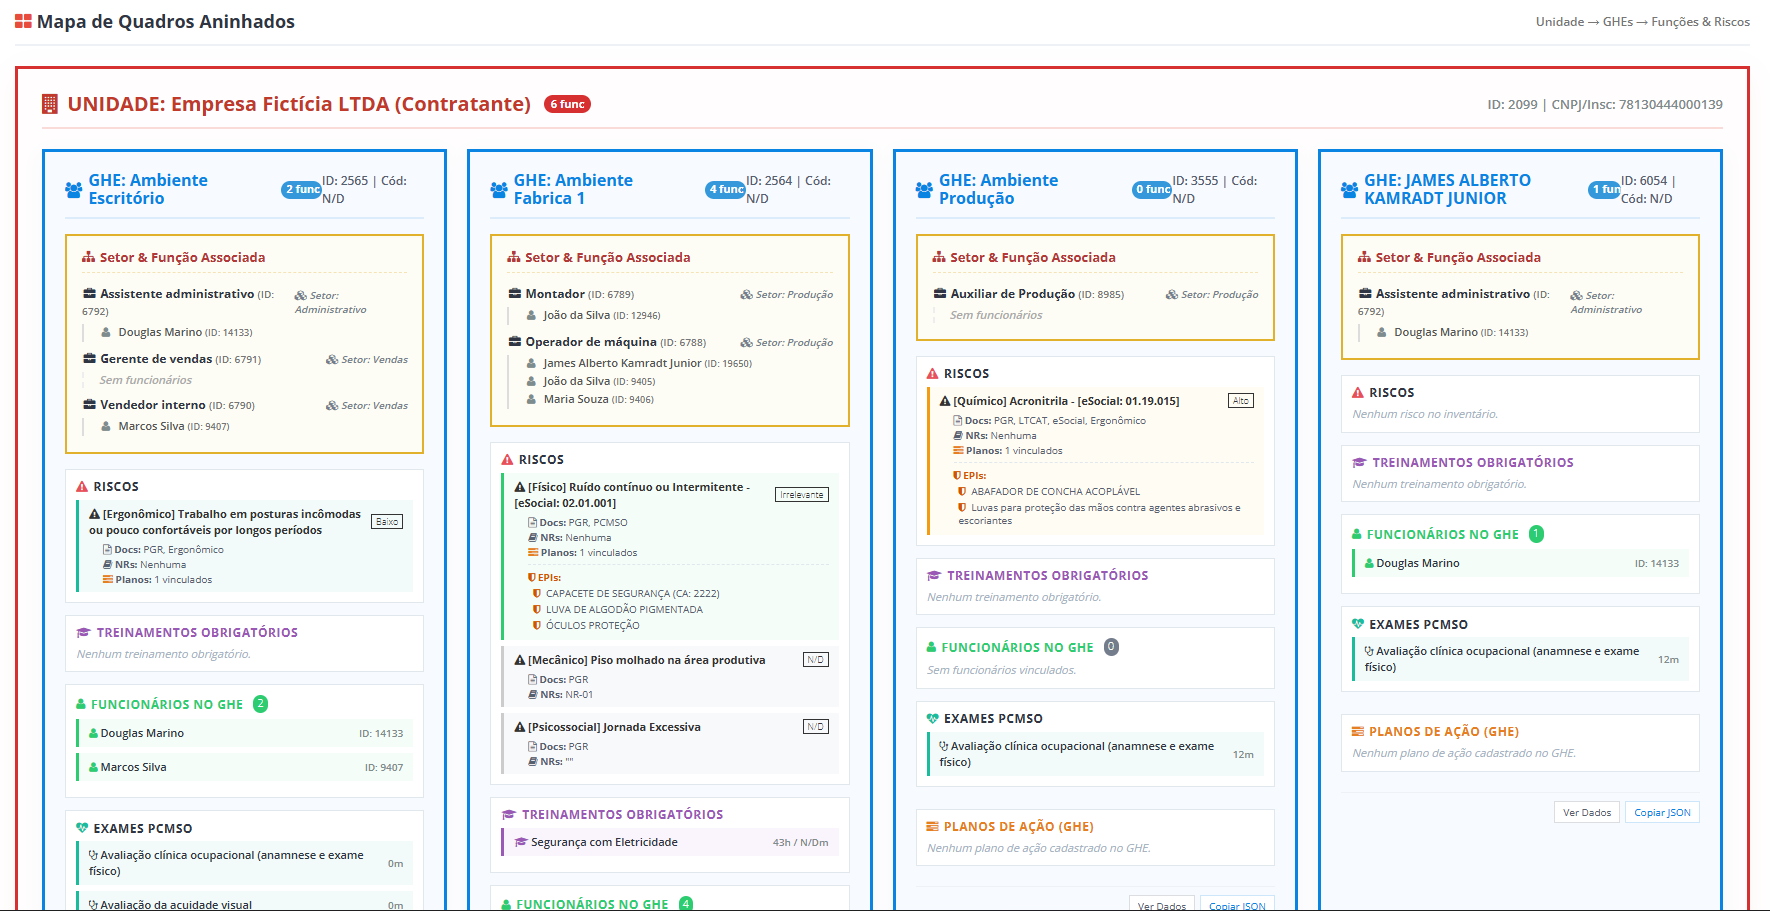
Task: Click the briefcase icon beside "Montador"
Action: (515, 294)
